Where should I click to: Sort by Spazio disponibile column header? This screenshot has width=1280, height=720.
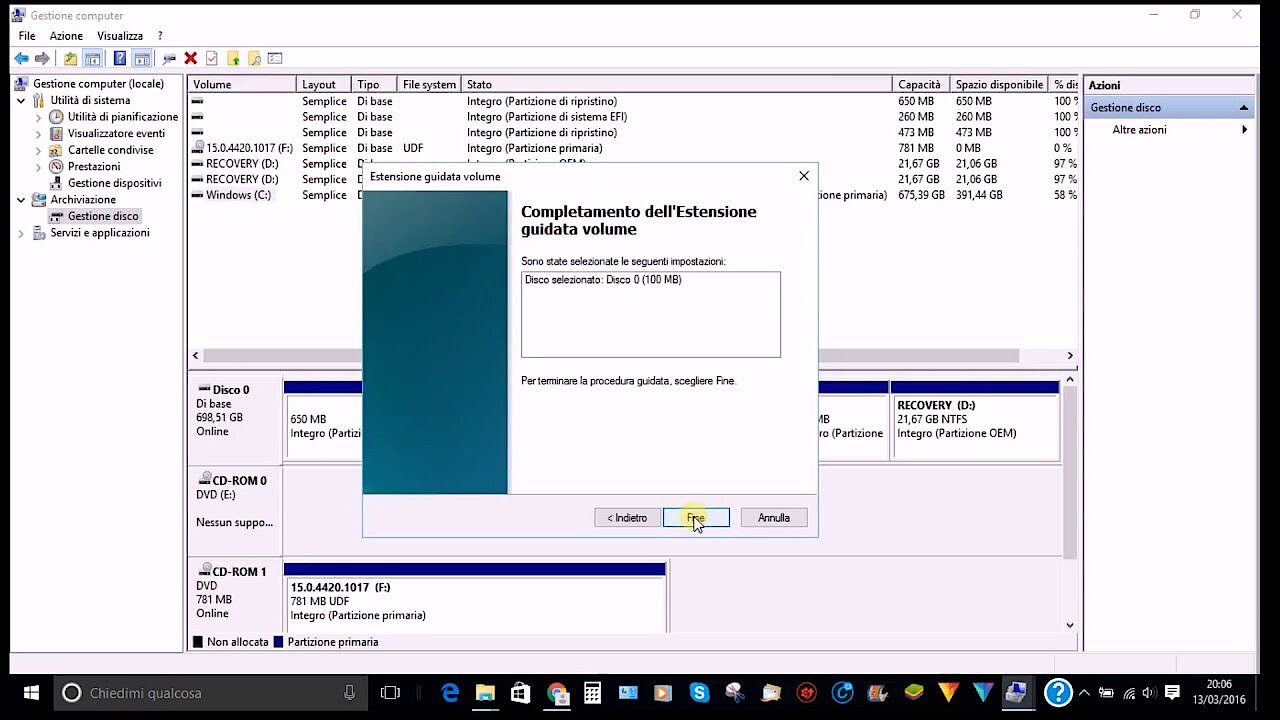[999, 85]
